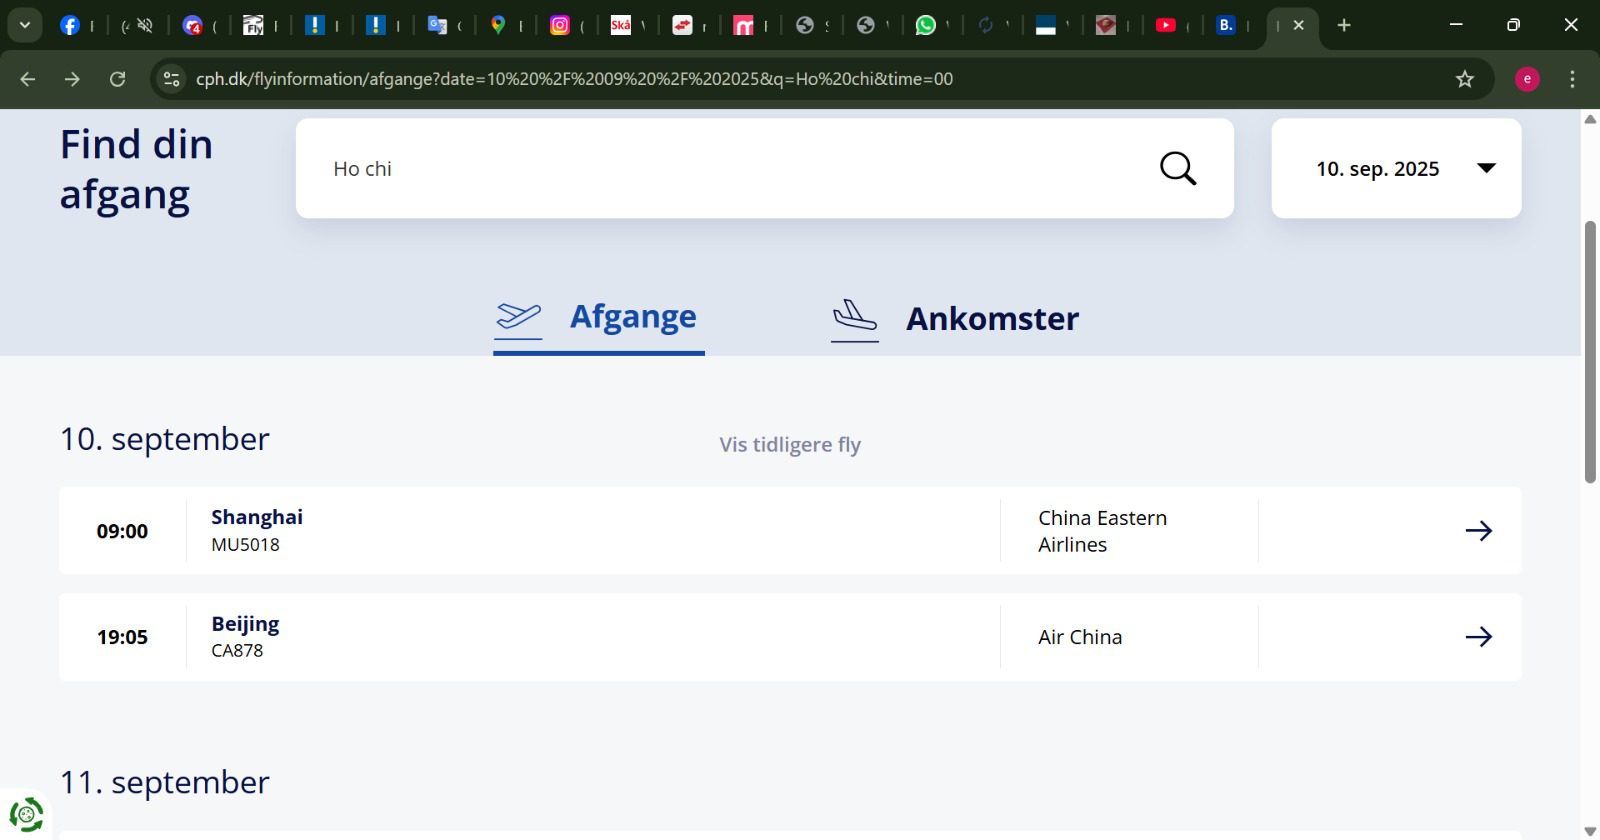The image size is (1600, 840).
Task: Open Beijing CA878 flight details arrow
Action: pyautogui.click(x=1478, y=637)
